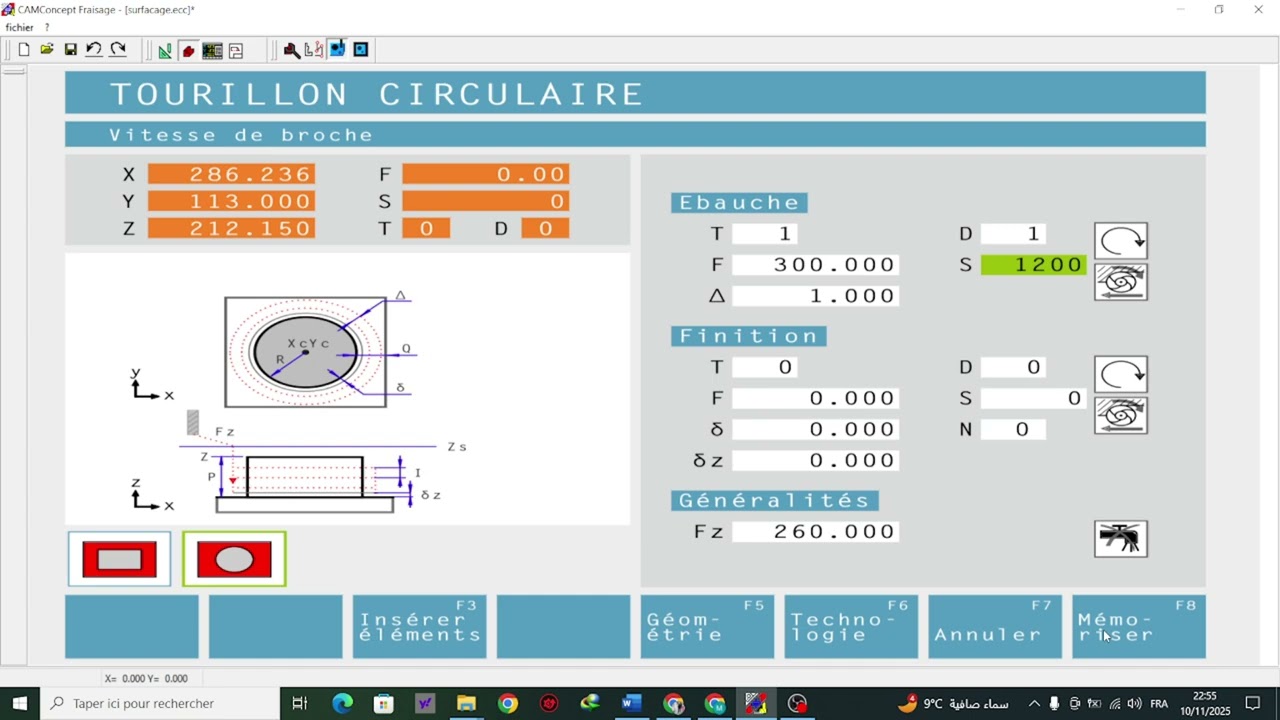Click the Finition N field
1280x720 pixels.
(x=1014, y=430)
